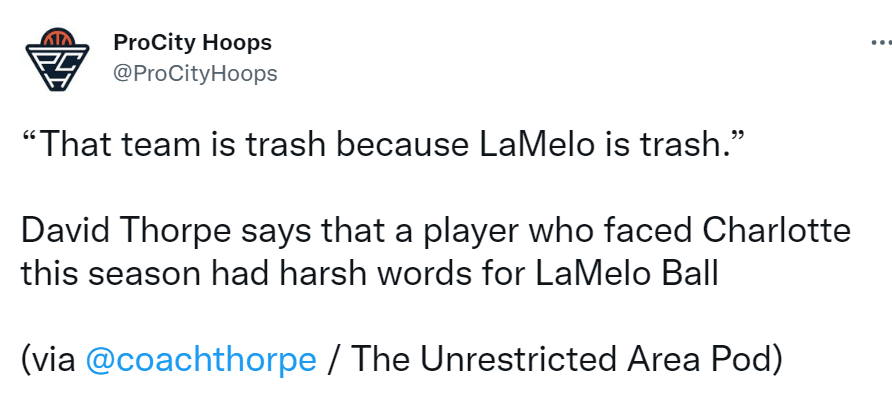
Task: Click the word 'because' in the quote
Action: pyautogui.click(x=404, y=146)
